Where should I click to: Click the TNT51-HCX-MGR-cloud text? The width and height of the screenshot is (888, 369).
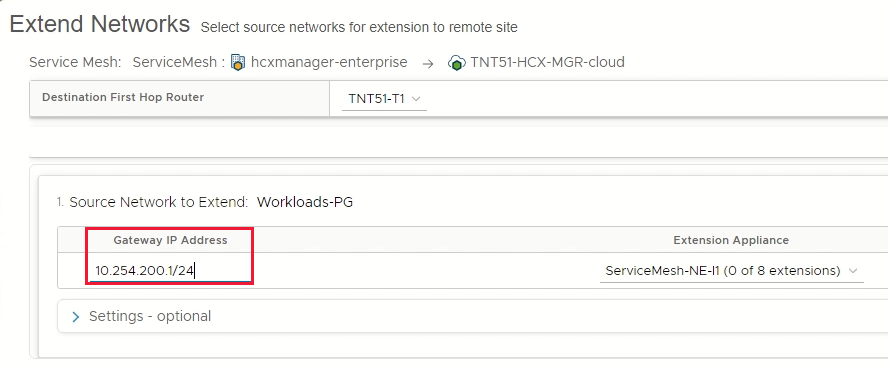pyautogui.click(x=548, y=62)
